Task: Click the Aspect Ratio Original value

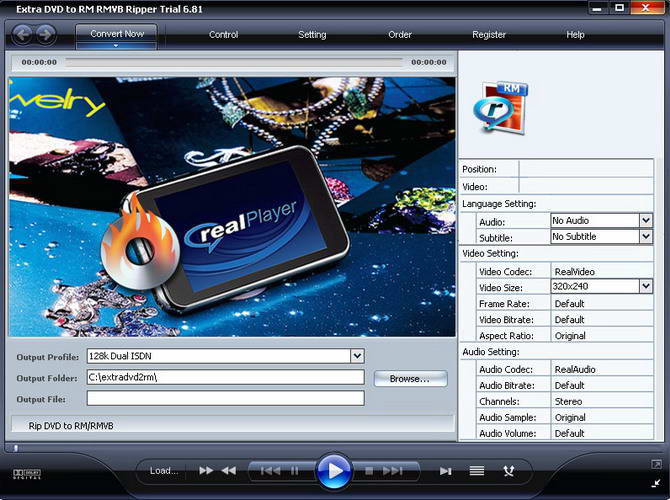Action: coord(570,336)
